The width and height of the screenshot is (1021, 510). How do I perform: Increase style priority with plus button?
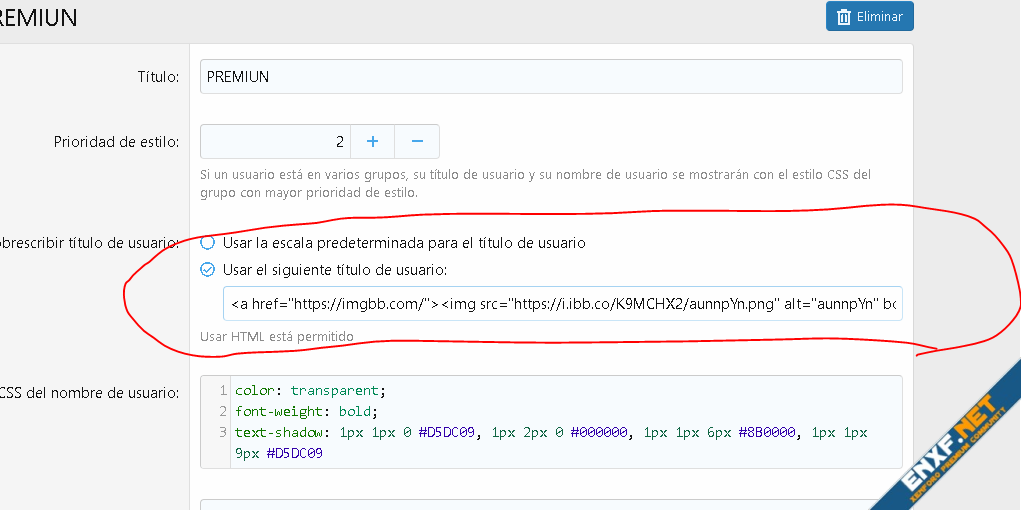[x=372, y=142]
